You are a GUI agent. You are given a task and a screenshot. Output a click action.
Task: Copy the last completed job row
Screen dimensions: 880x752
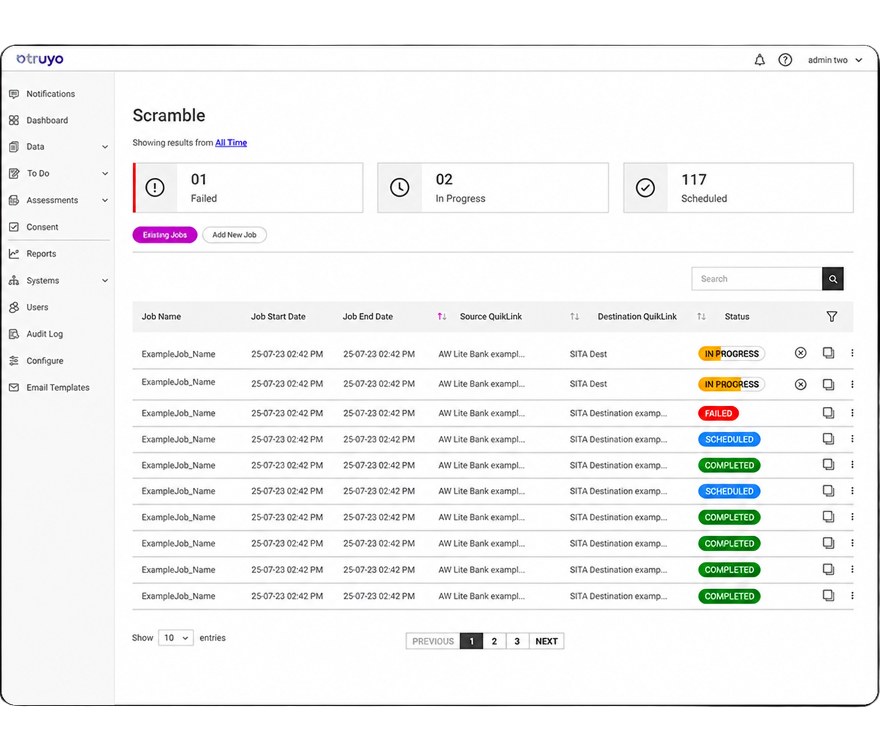pos(828,595)
